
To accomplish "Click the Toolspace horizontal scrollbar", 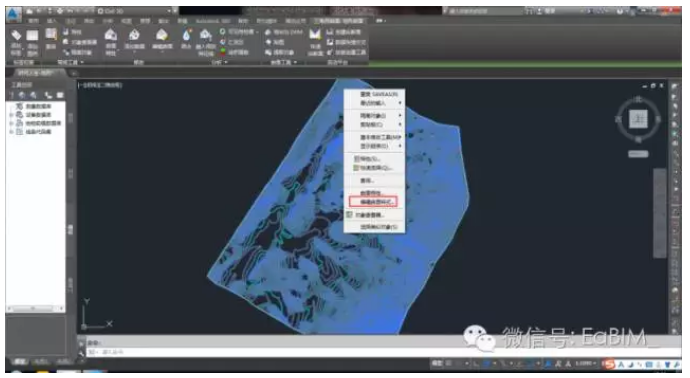I will [35, 308].
